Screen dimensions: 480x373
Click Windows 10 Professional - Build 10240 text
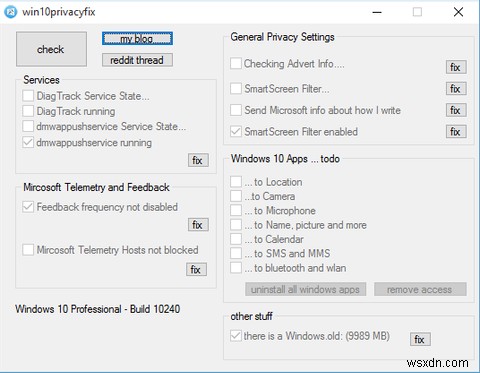coord(98,309)
